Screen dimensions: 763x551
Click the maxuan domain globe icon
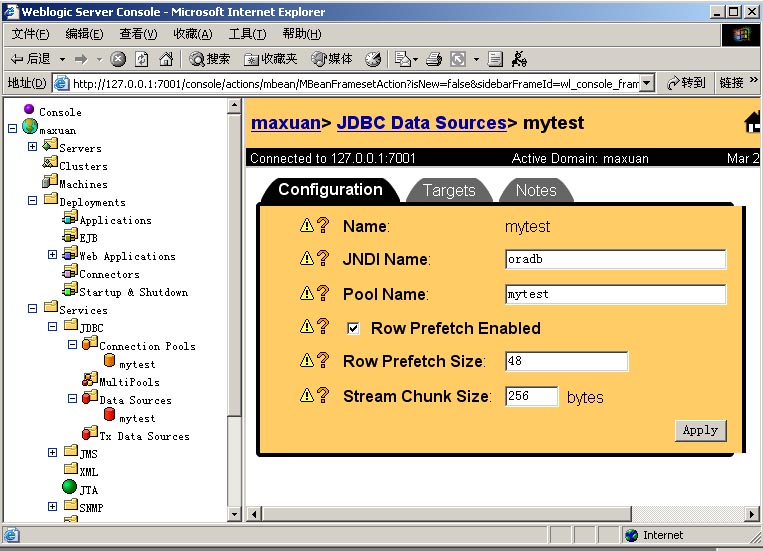[30, 126]
